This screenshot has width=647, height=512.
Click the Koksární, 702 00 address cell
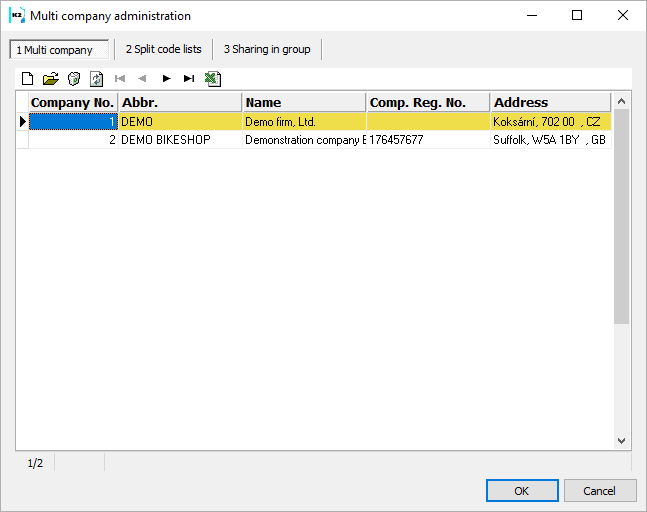(x=550, y=122)
